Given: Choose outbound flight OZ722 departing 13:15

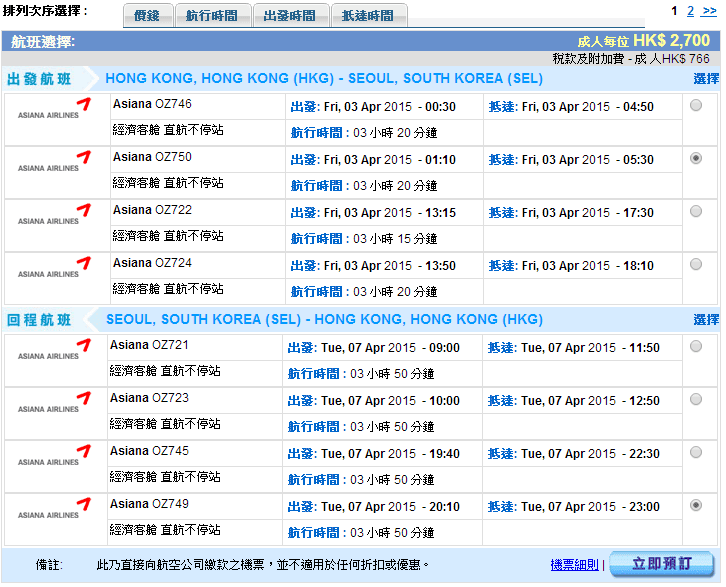Looking at the screenshot, I should pos(696,211).
